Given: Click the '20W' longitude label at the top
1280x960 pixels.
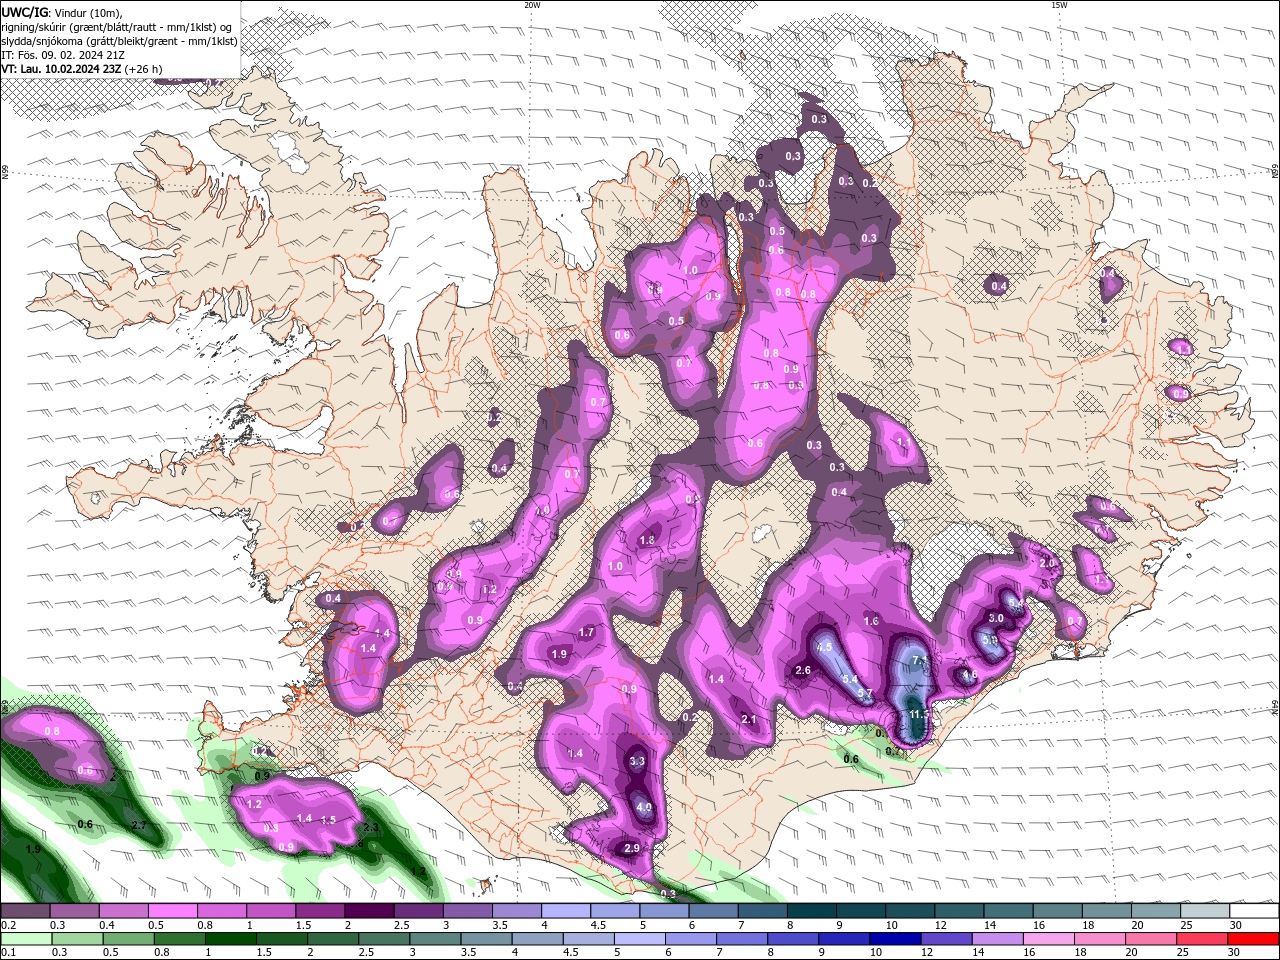Looking at the screenshot, I should click(532, 5).
